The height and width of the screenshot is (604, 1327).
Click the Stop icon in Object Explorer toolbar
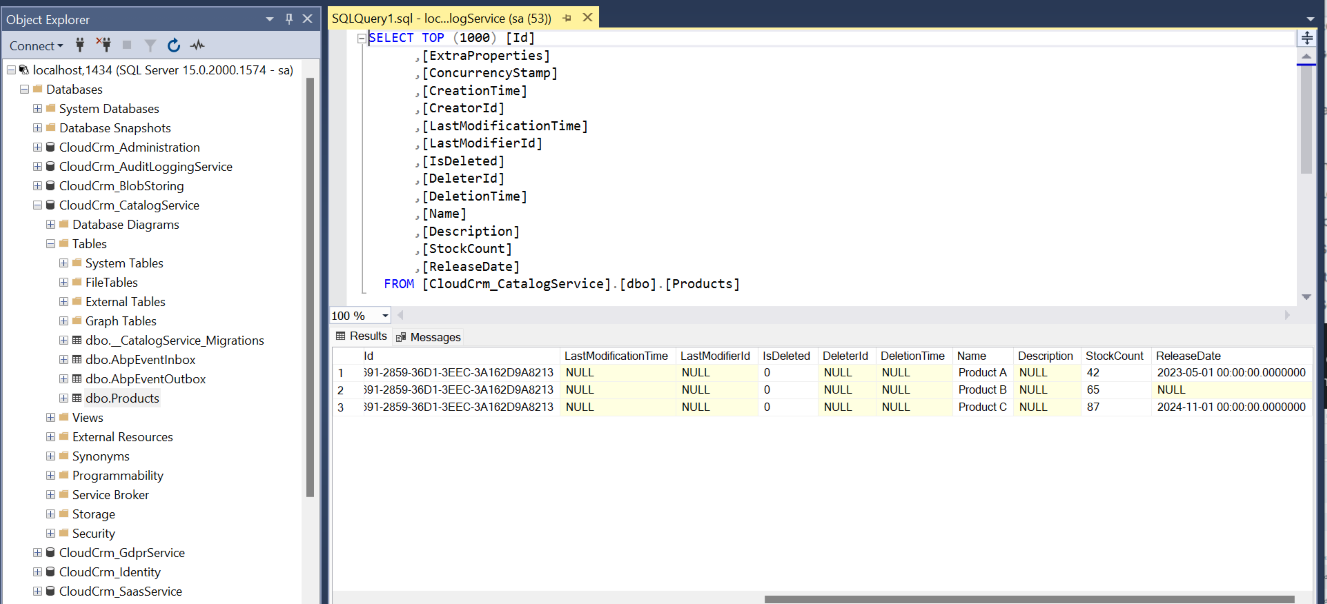coord(127,46)
